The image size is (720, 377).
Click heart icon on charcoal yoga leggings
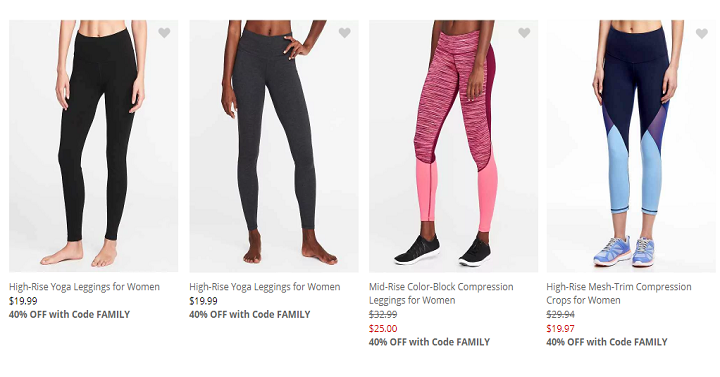click(x=345, y=33)
